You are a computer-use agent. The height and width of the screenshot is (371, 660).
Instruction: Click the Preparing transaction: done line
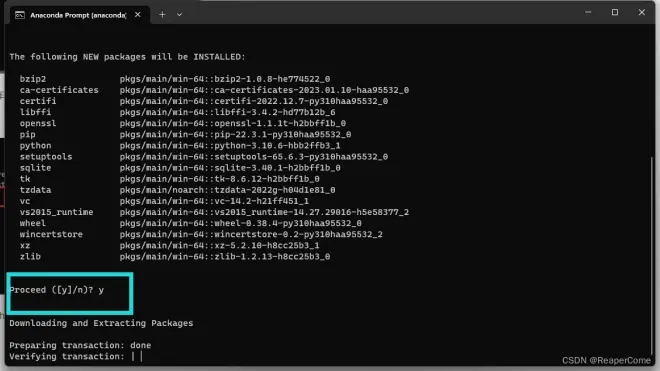(80, 345)
